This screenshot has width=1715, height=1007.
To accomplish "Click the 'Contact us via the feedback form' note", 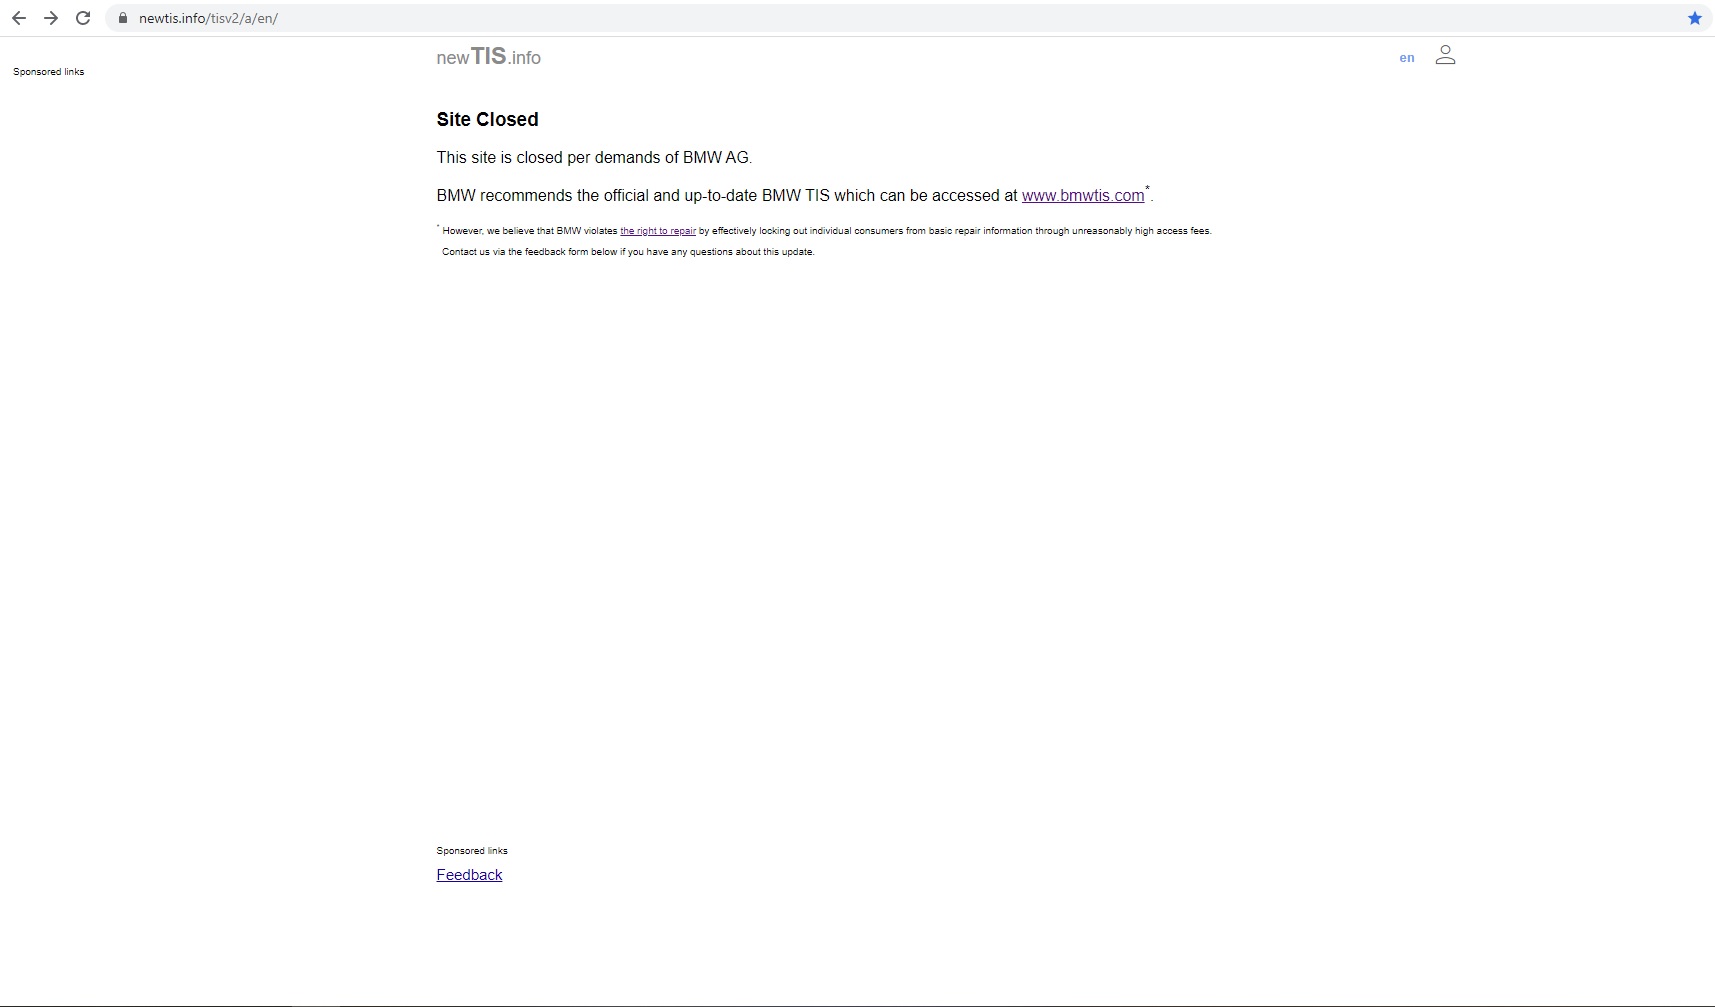I will [628, 252].
